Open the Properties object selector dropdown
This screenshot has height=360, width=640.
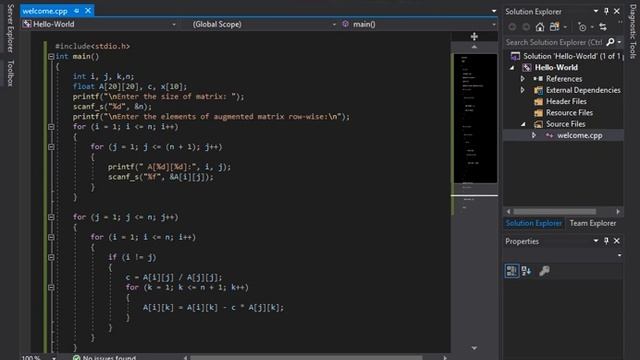(620, 256)
